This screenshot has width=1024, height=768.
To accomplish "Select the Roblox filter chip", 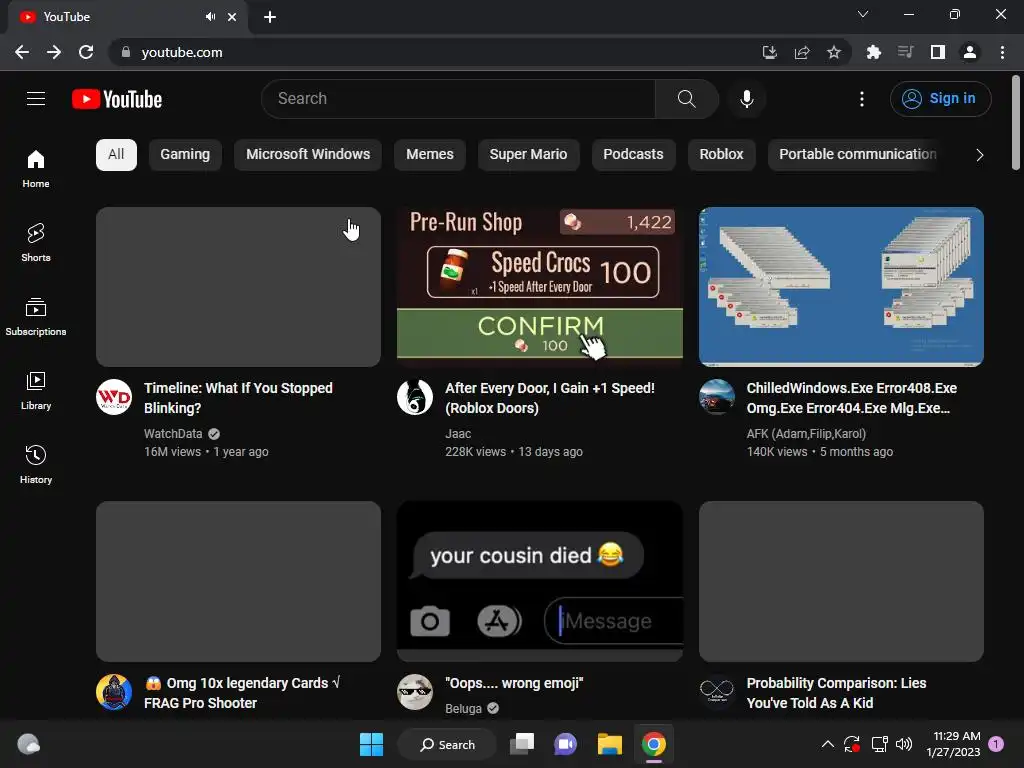I will 721,155.
